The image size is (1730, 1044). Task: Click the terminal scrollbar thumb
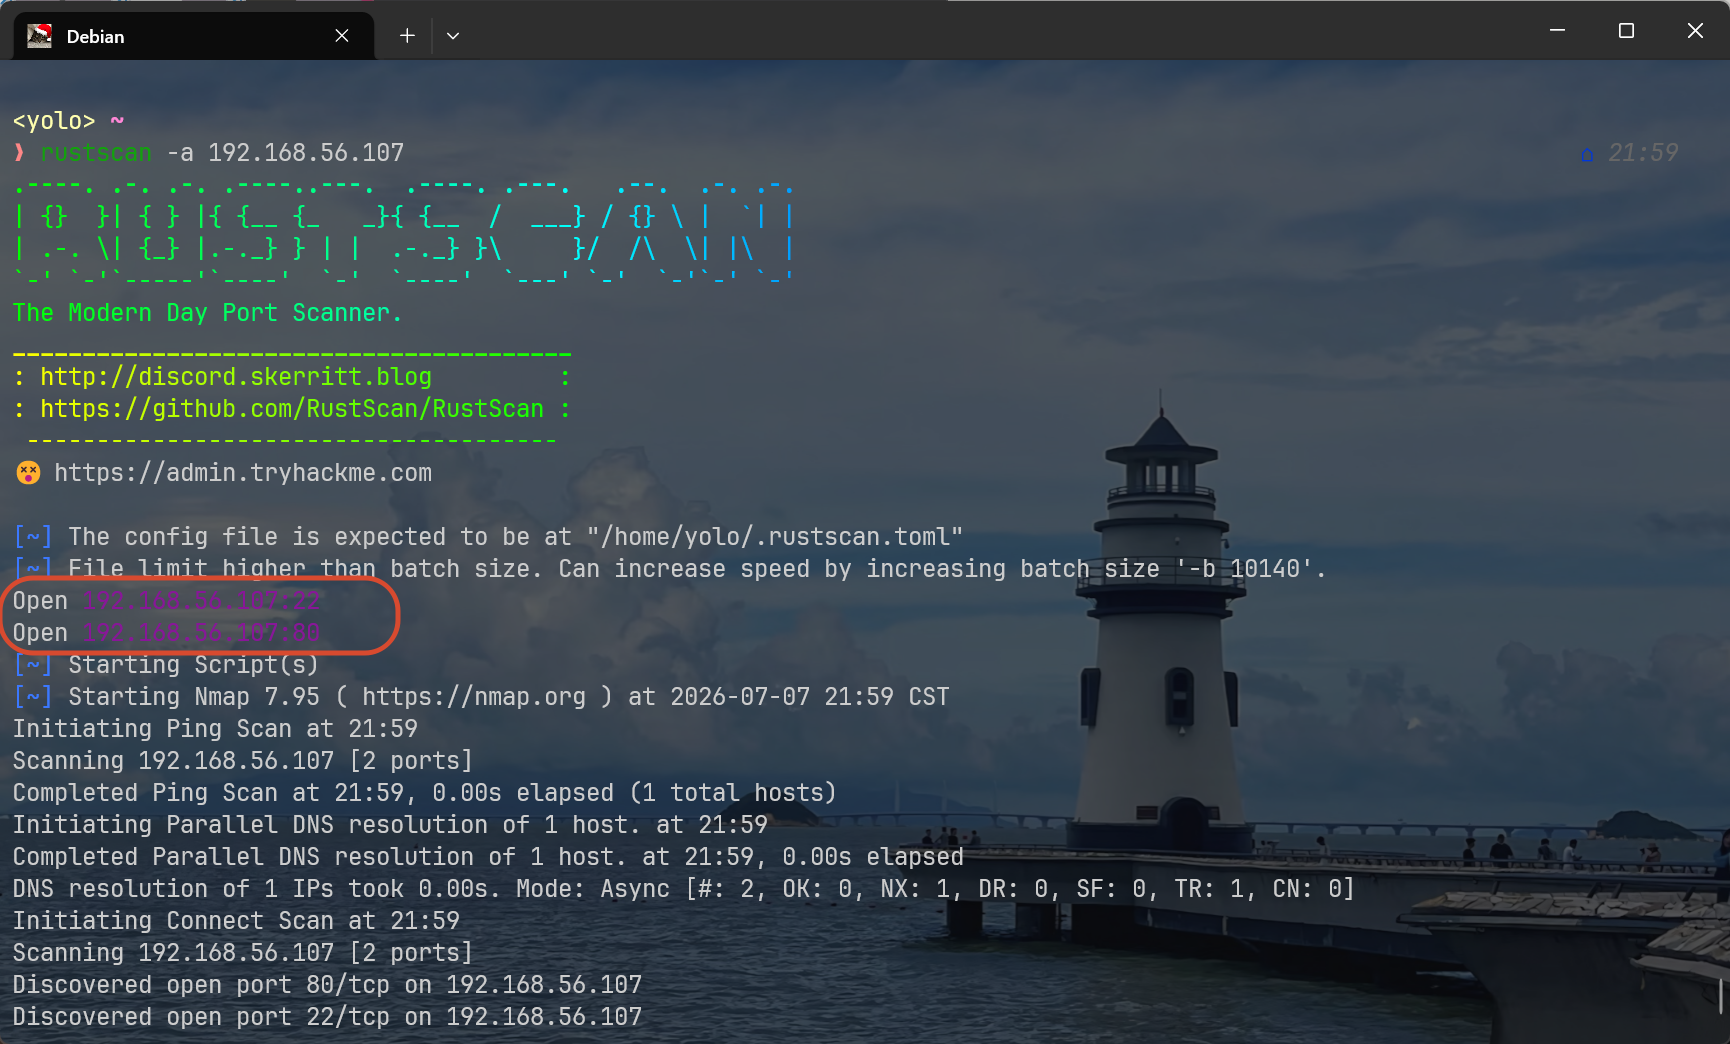(1720, 996)
